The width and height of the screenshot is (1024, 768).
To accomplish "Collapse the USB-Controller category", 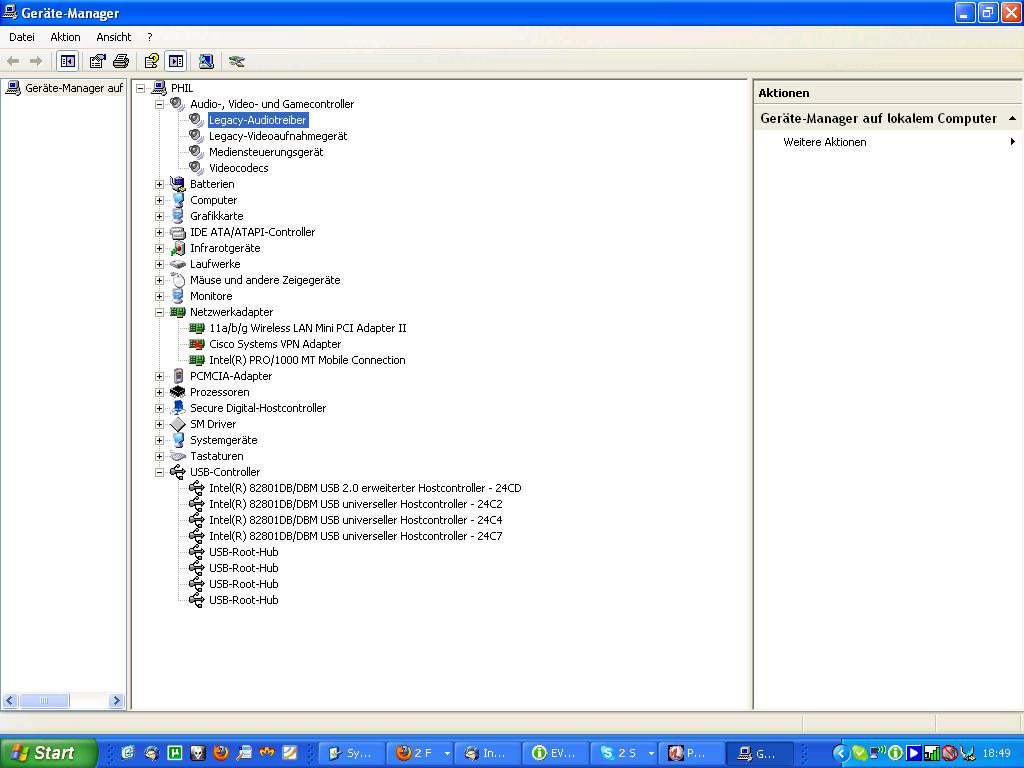I will click(159, 472).
